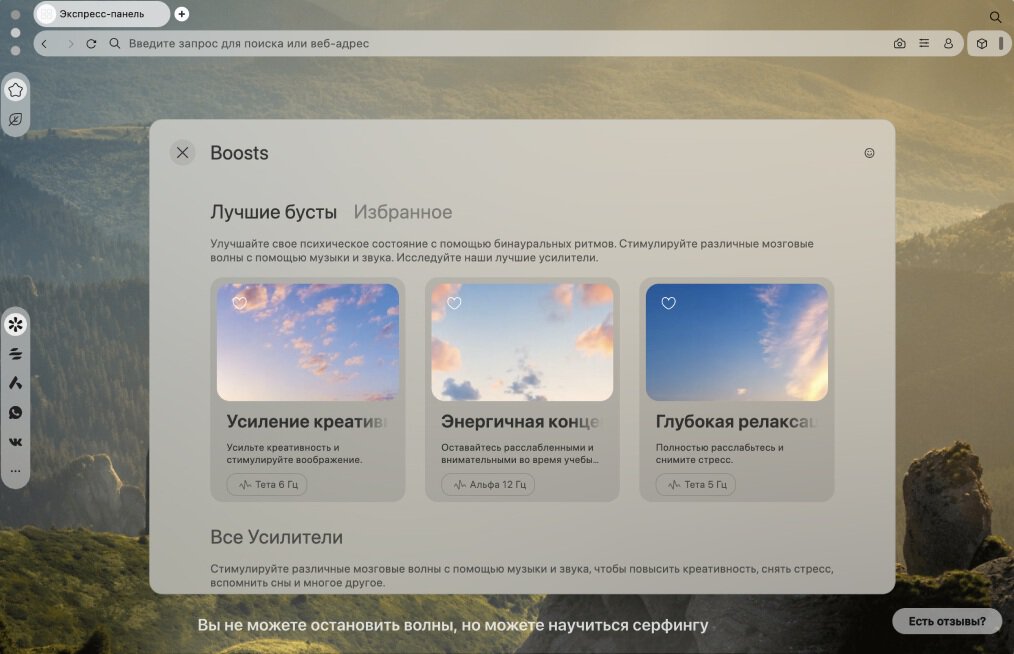Open VK in the sidebar
Screen dimensions: 1014x654
click(x=16, y=442)
